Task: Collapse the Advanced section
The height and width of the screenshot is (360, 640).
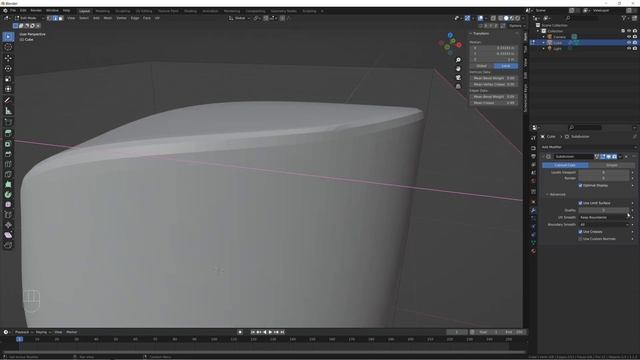Action: (556, 194)
